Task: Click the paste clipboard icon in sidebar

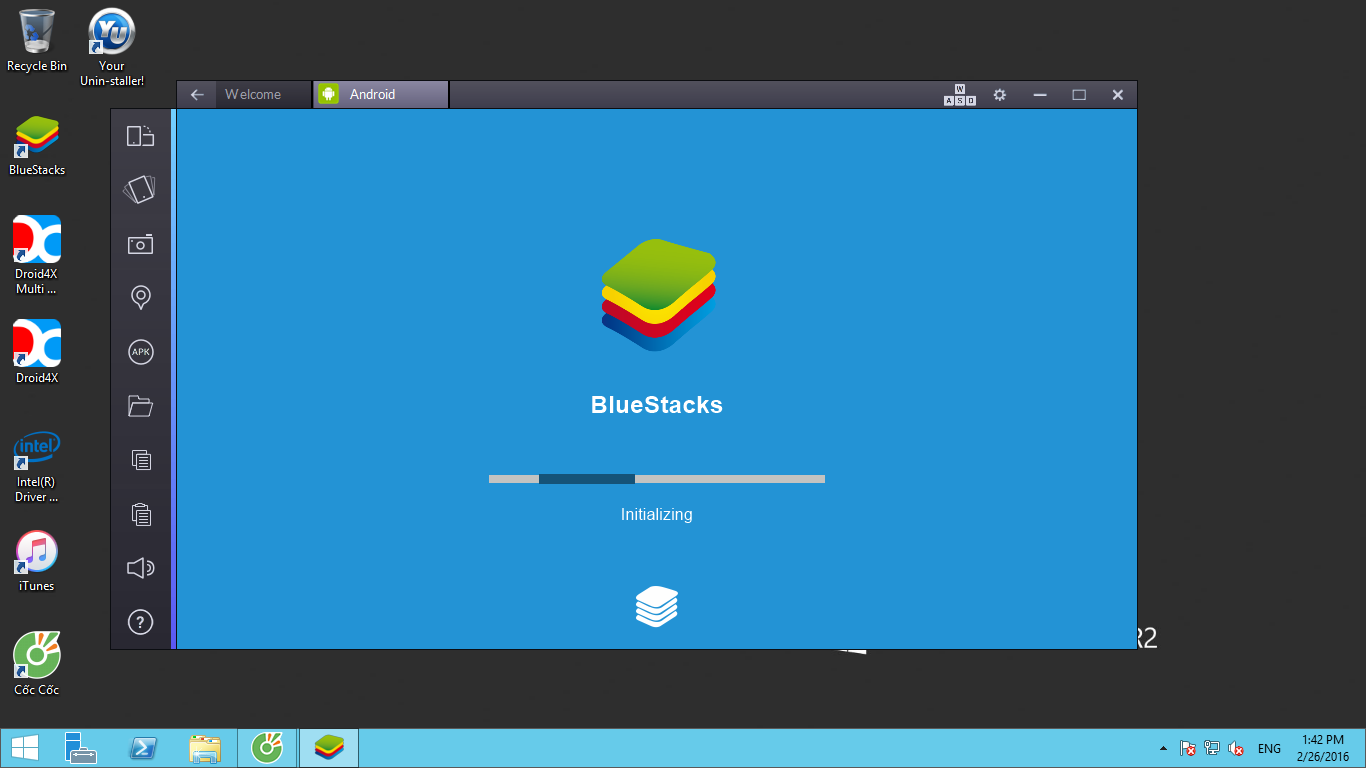Action: pos(141,514)
